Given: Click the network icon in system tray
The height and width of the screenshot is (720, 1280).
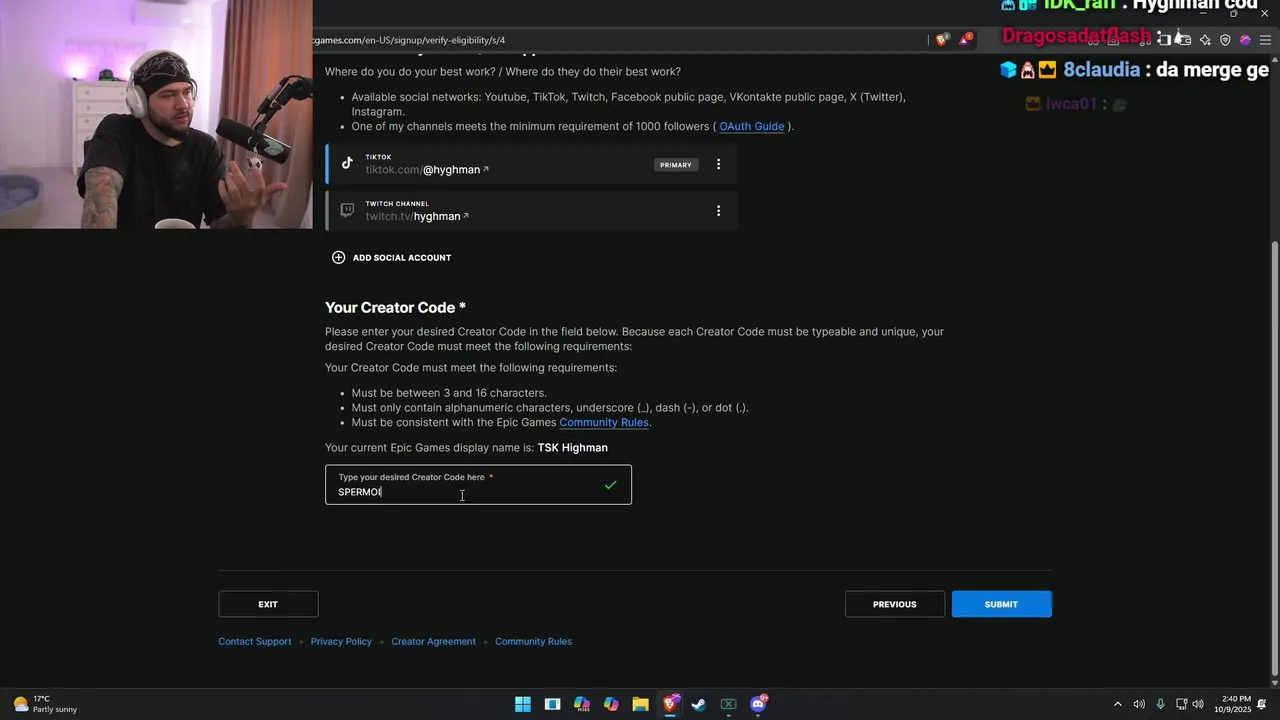Looking at the screenshot, I should (x=1181, y=704).
